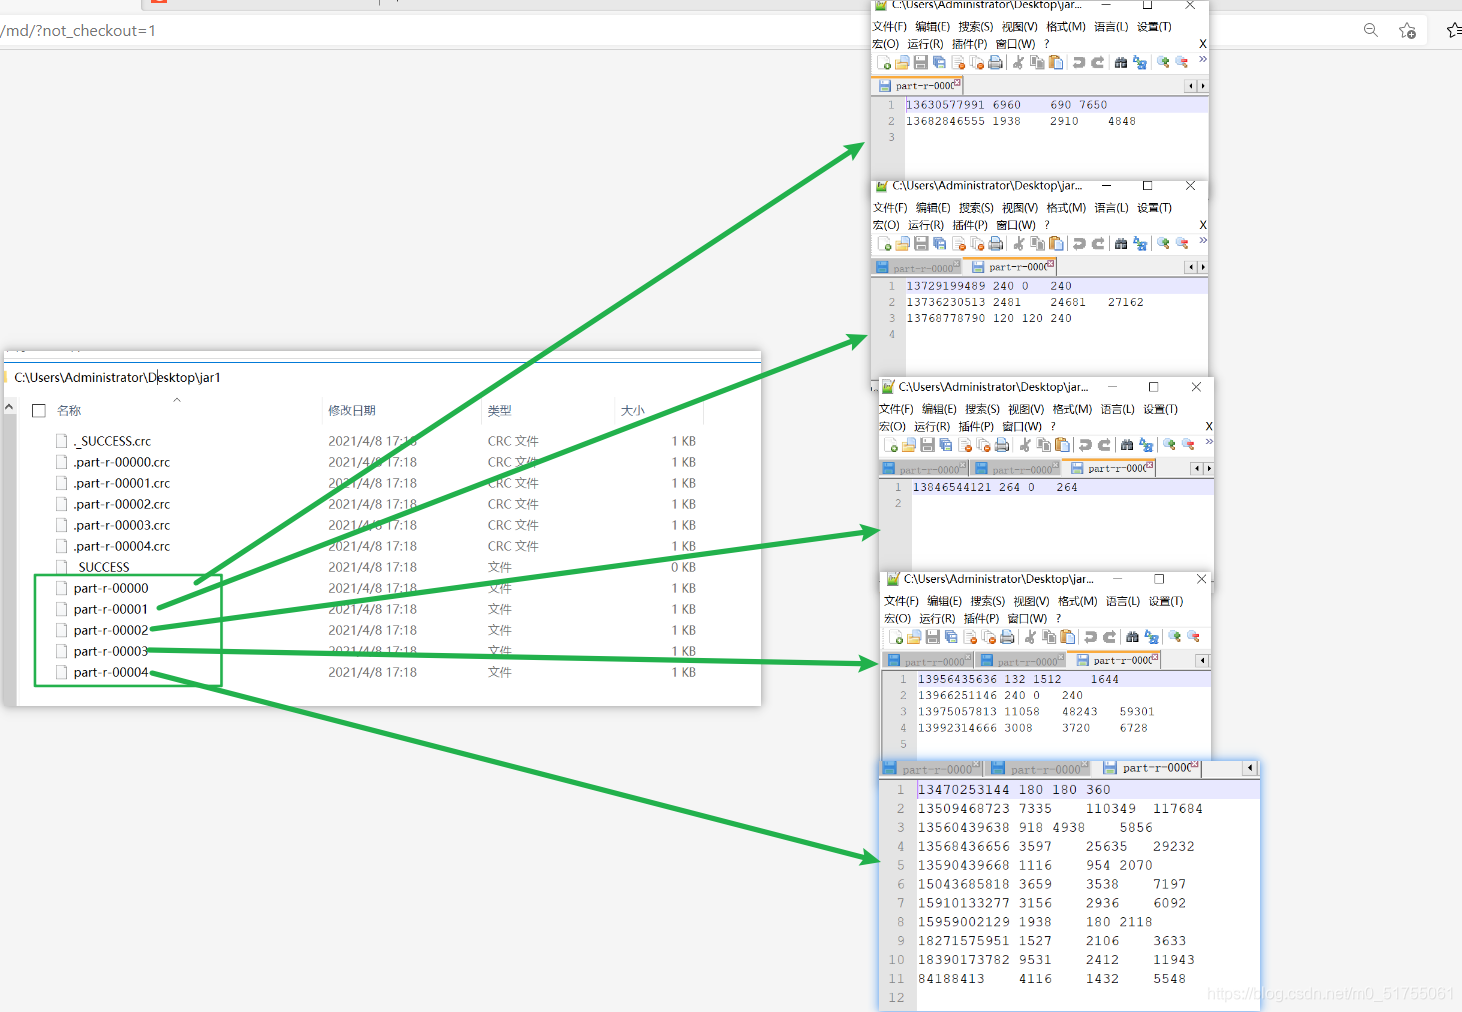This screenshot has width=1462, height=1012.
Task: Click 类型 column header in file explorer
Action: click(x=500, y=411)
